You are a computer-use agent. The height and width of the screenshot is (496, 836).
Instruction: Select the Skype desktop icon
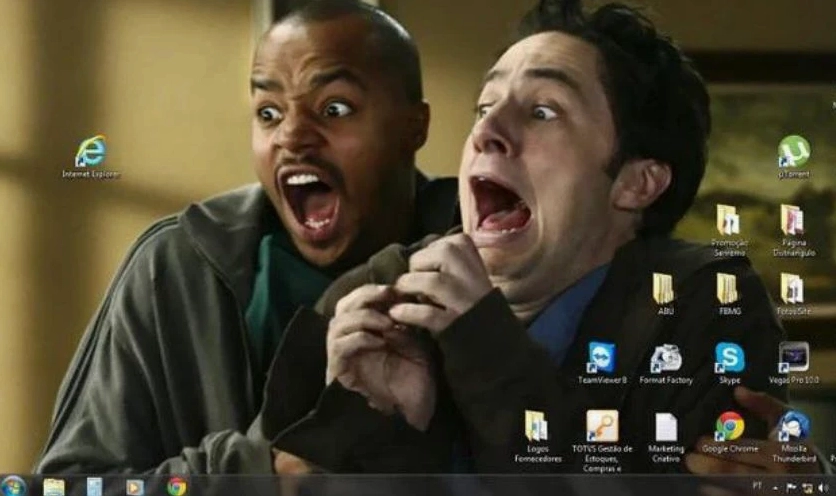pos(729,358)
